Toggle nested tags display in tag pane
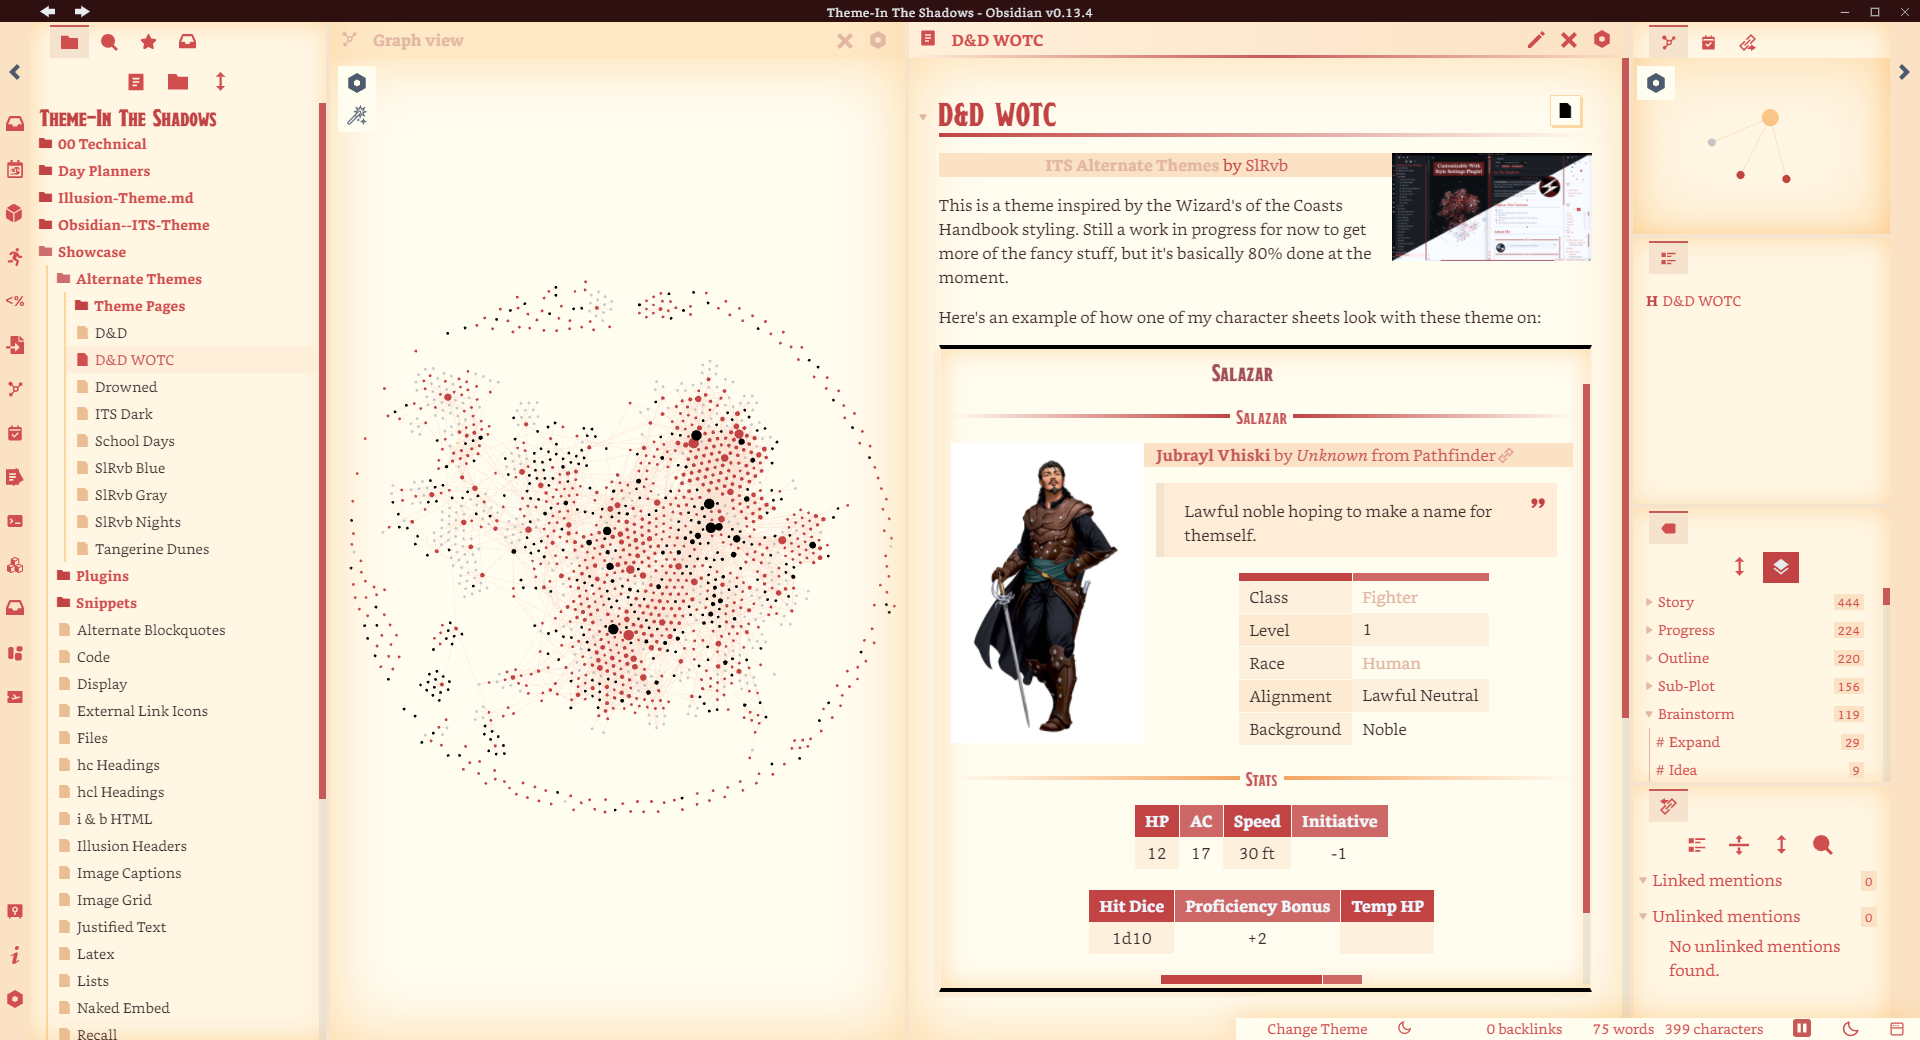This screenshot has height=1040, width=1920. coord(1781,567)
